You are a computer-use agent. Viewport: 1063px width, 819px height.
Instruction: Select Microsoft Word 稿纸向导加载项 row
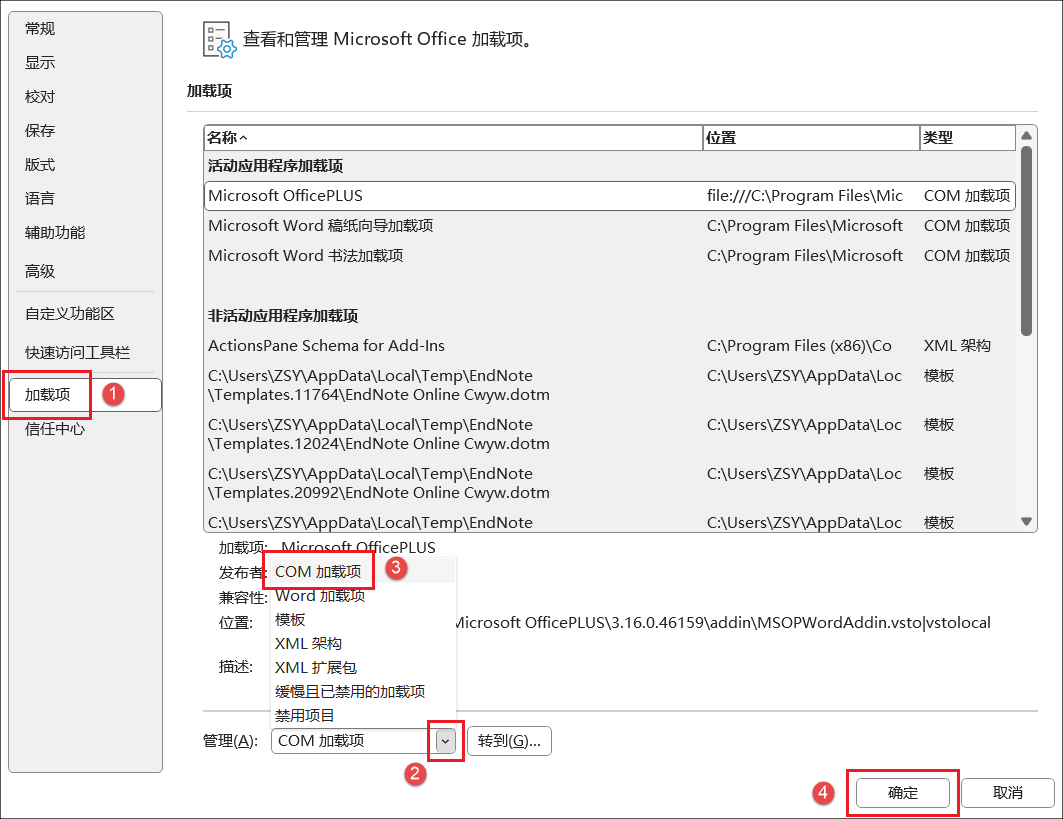click(609, 226)
